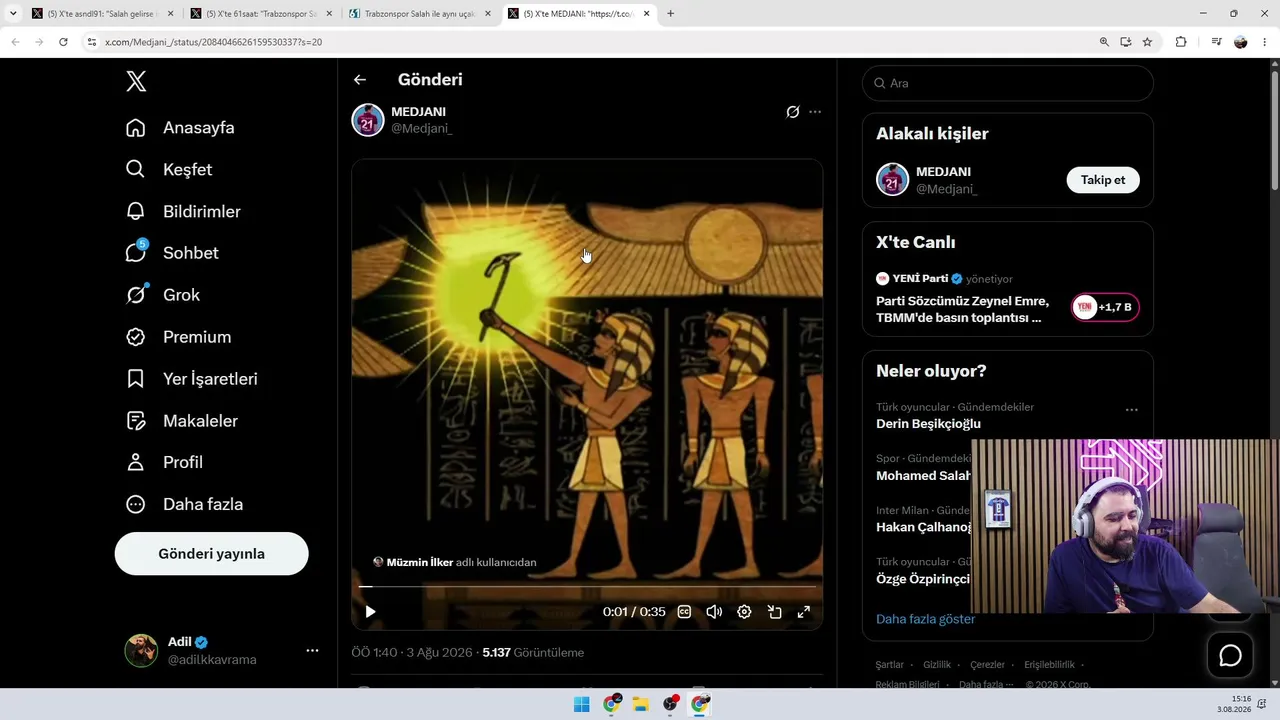Open the Bildirimler notifications page
1280x720 pixels.
point(184,212)
